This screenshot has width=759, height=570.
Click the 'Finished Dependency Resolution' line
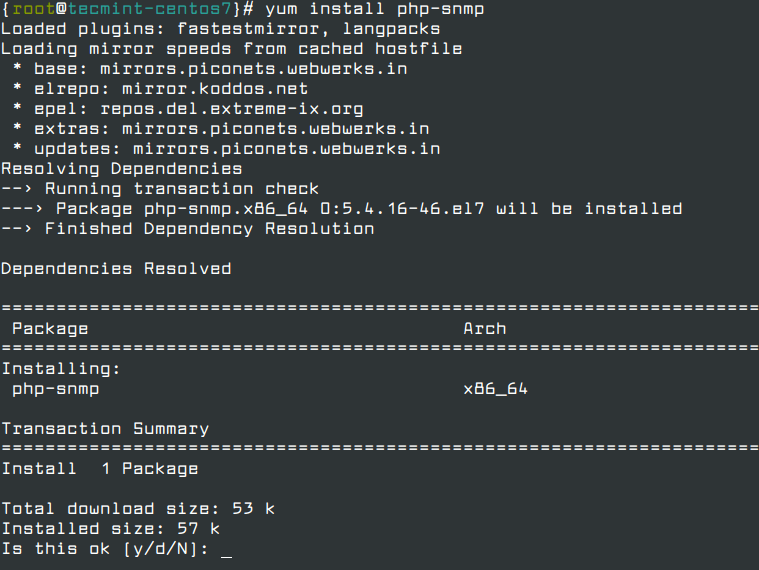tap(209, 229)
